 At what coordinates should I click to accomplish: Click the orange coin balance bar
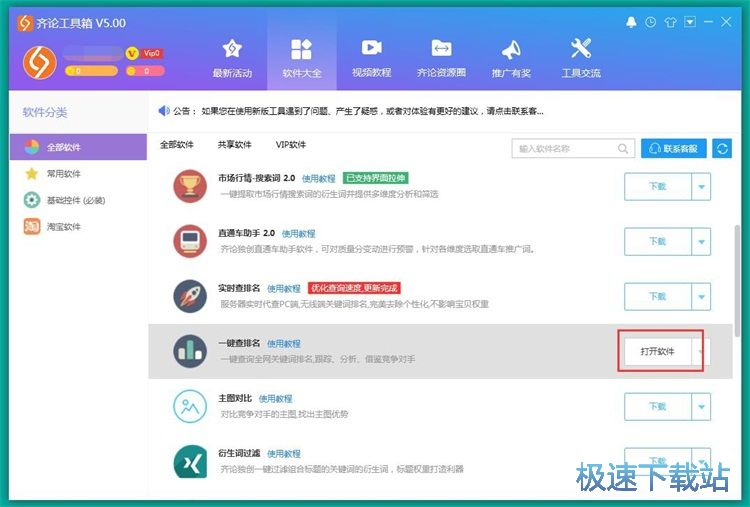point(91,71)
